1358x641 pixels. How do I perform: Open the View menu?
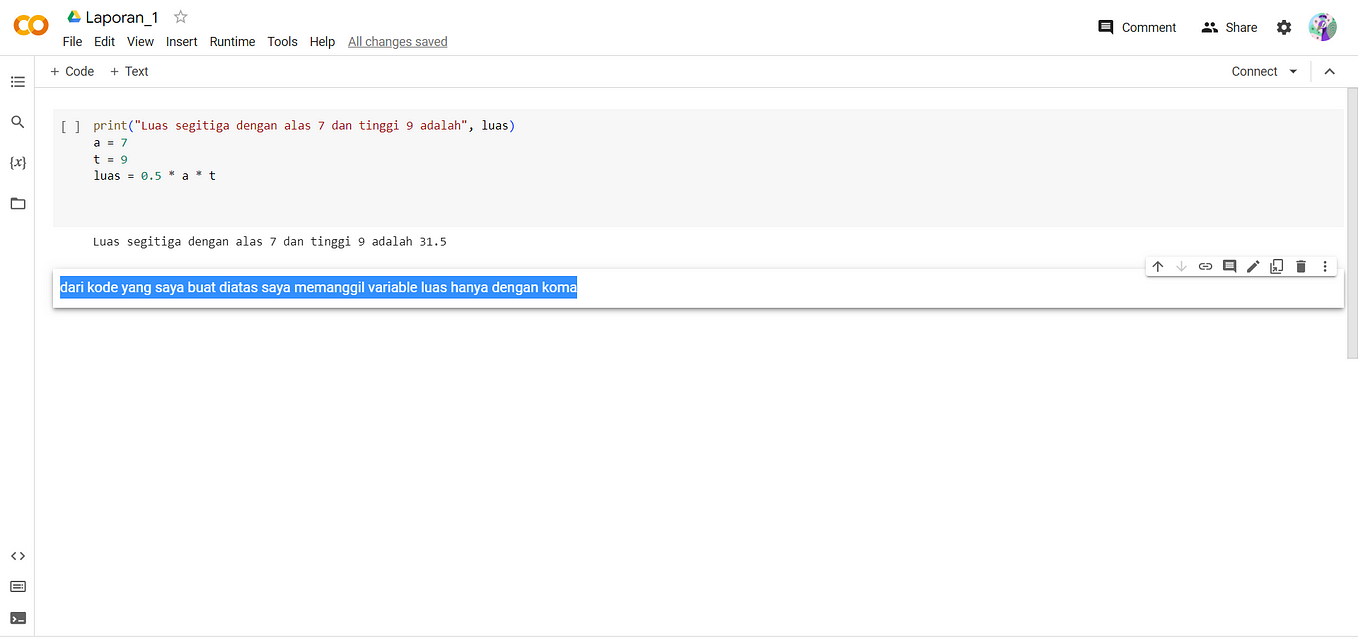pos(140,42)
